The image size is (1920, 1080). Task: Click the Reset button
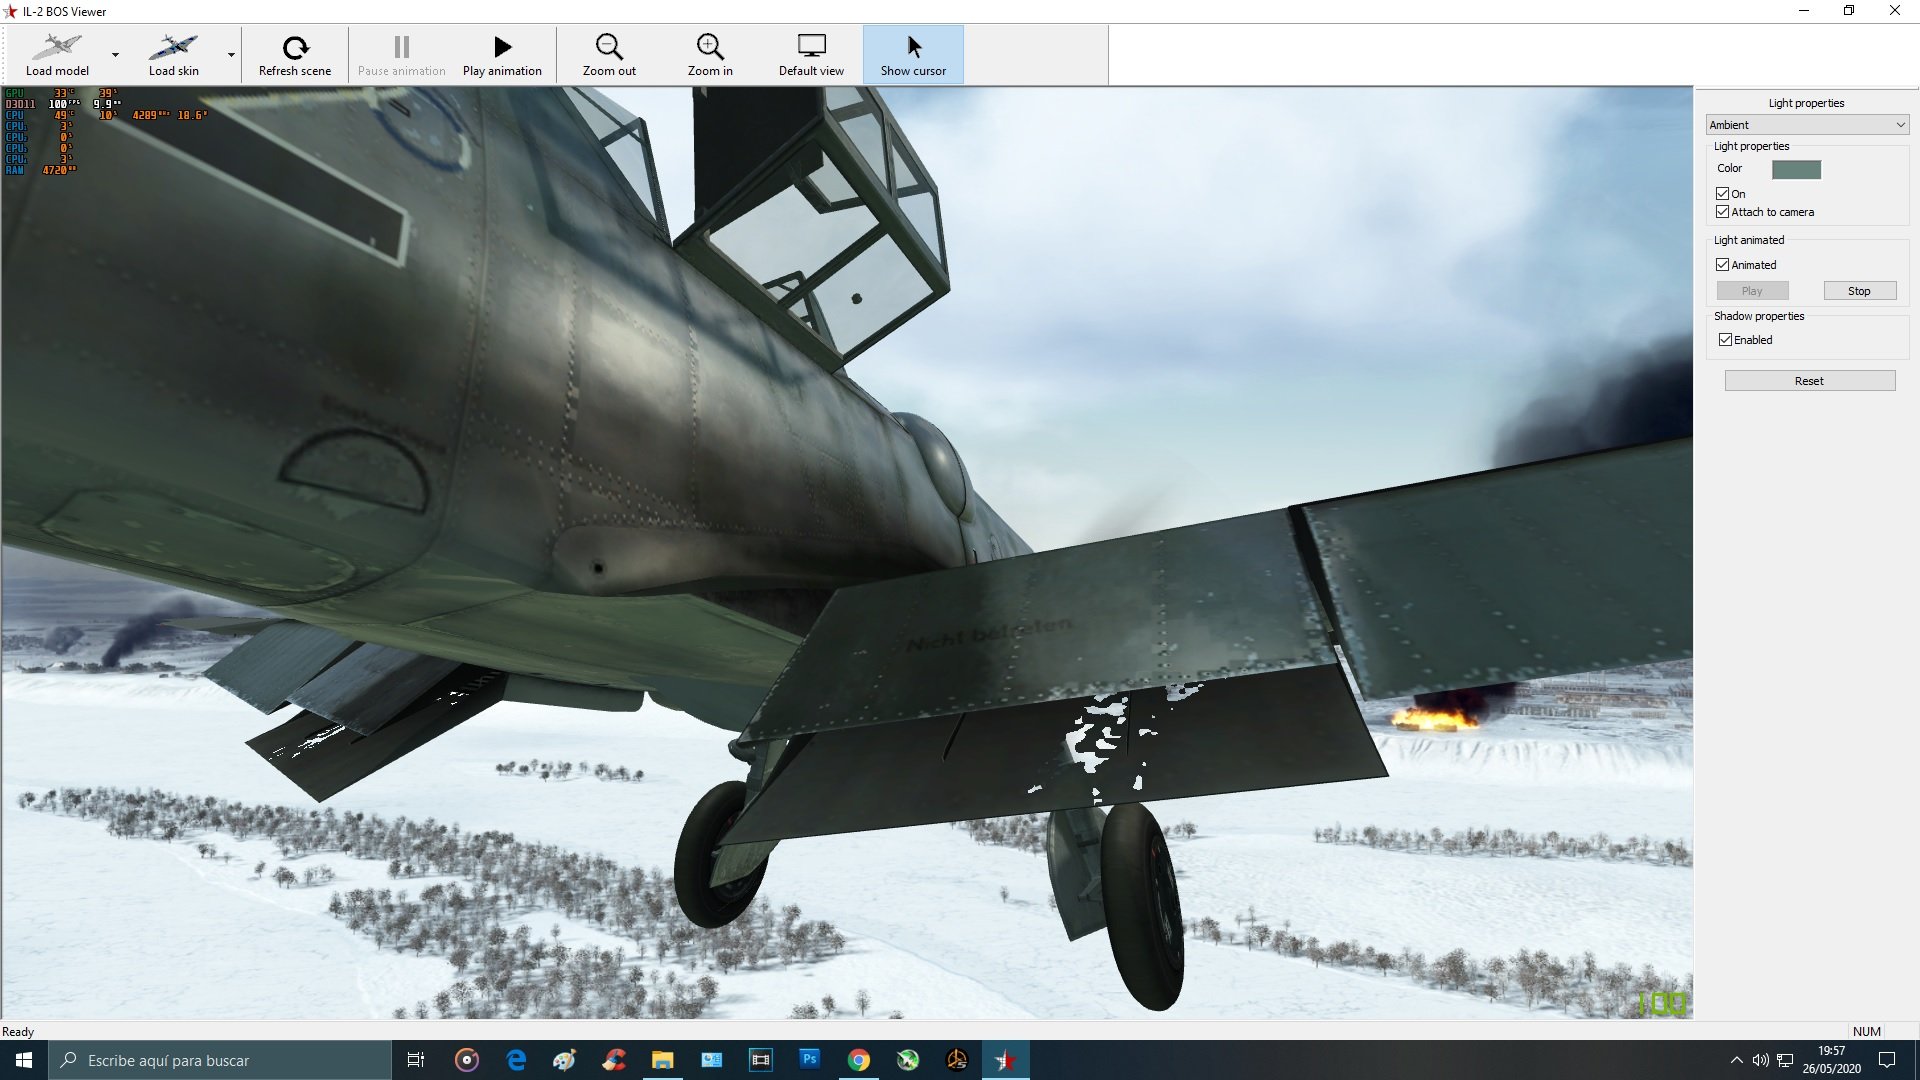point(1809,381)
